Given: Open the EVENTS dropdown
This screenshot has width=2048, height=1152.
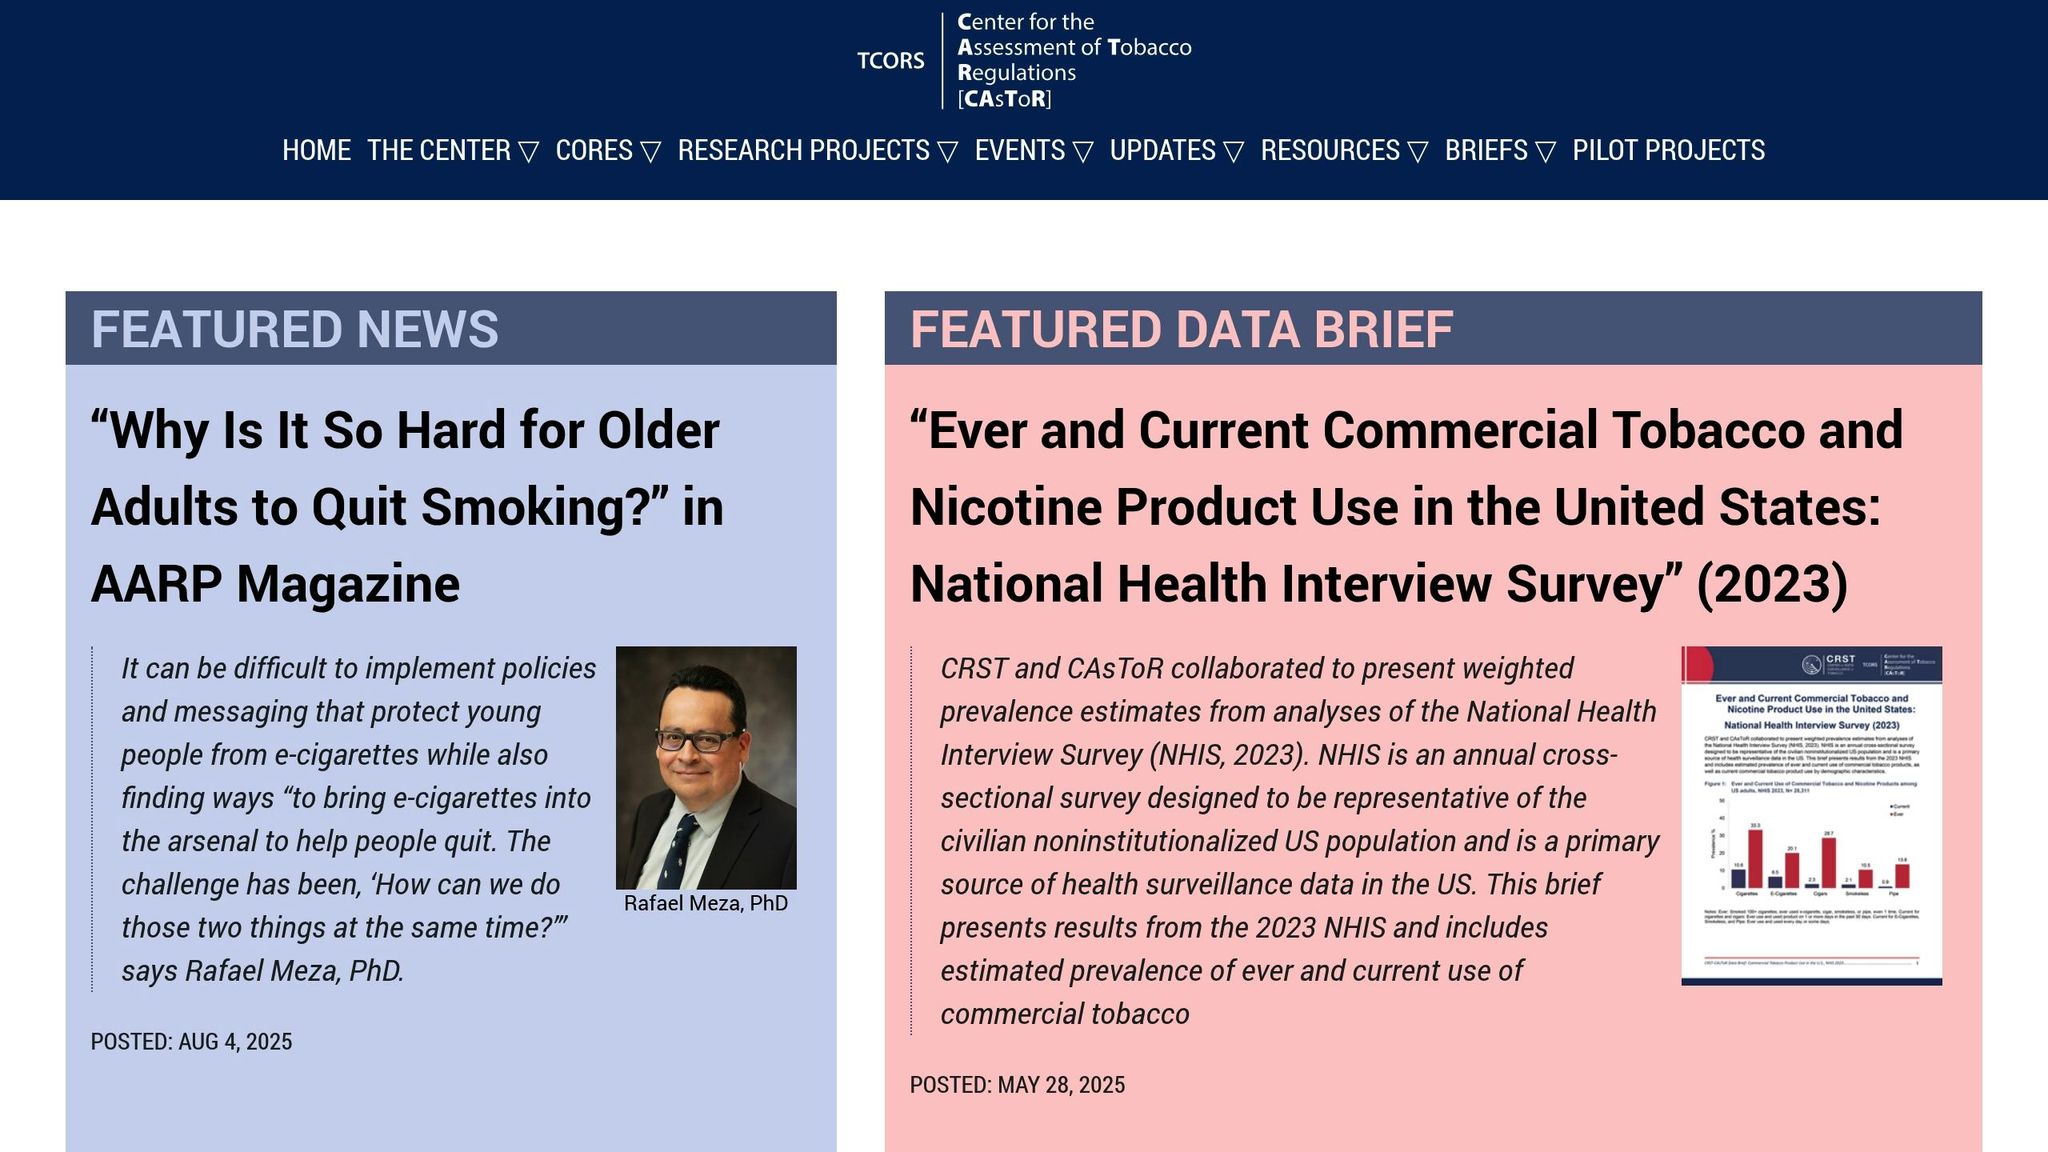Looking at the screenshot, I should 1033,150.
